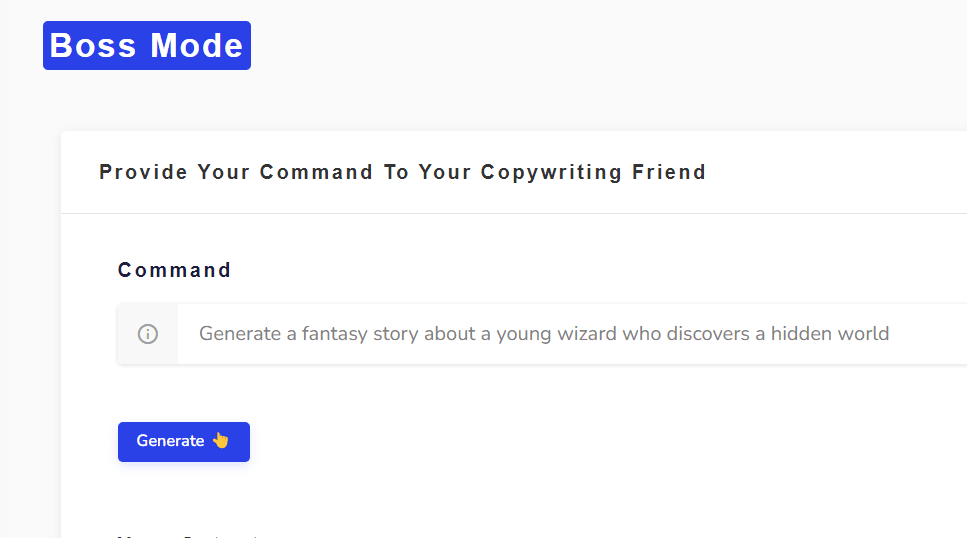Click the Generate button
The image size is (967, 538).
[184, 442]
